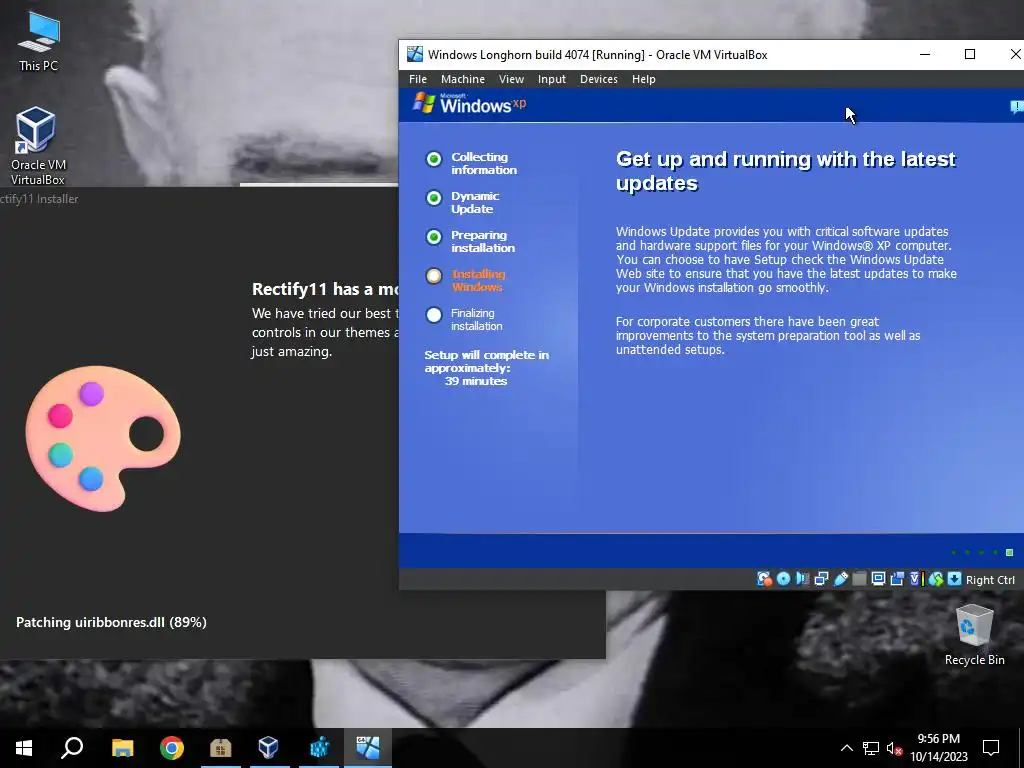Open the optical drive indicator in VirtualBox status bar
The height and width of the screenshot is (768, 1024).
(x=783, y=579)
